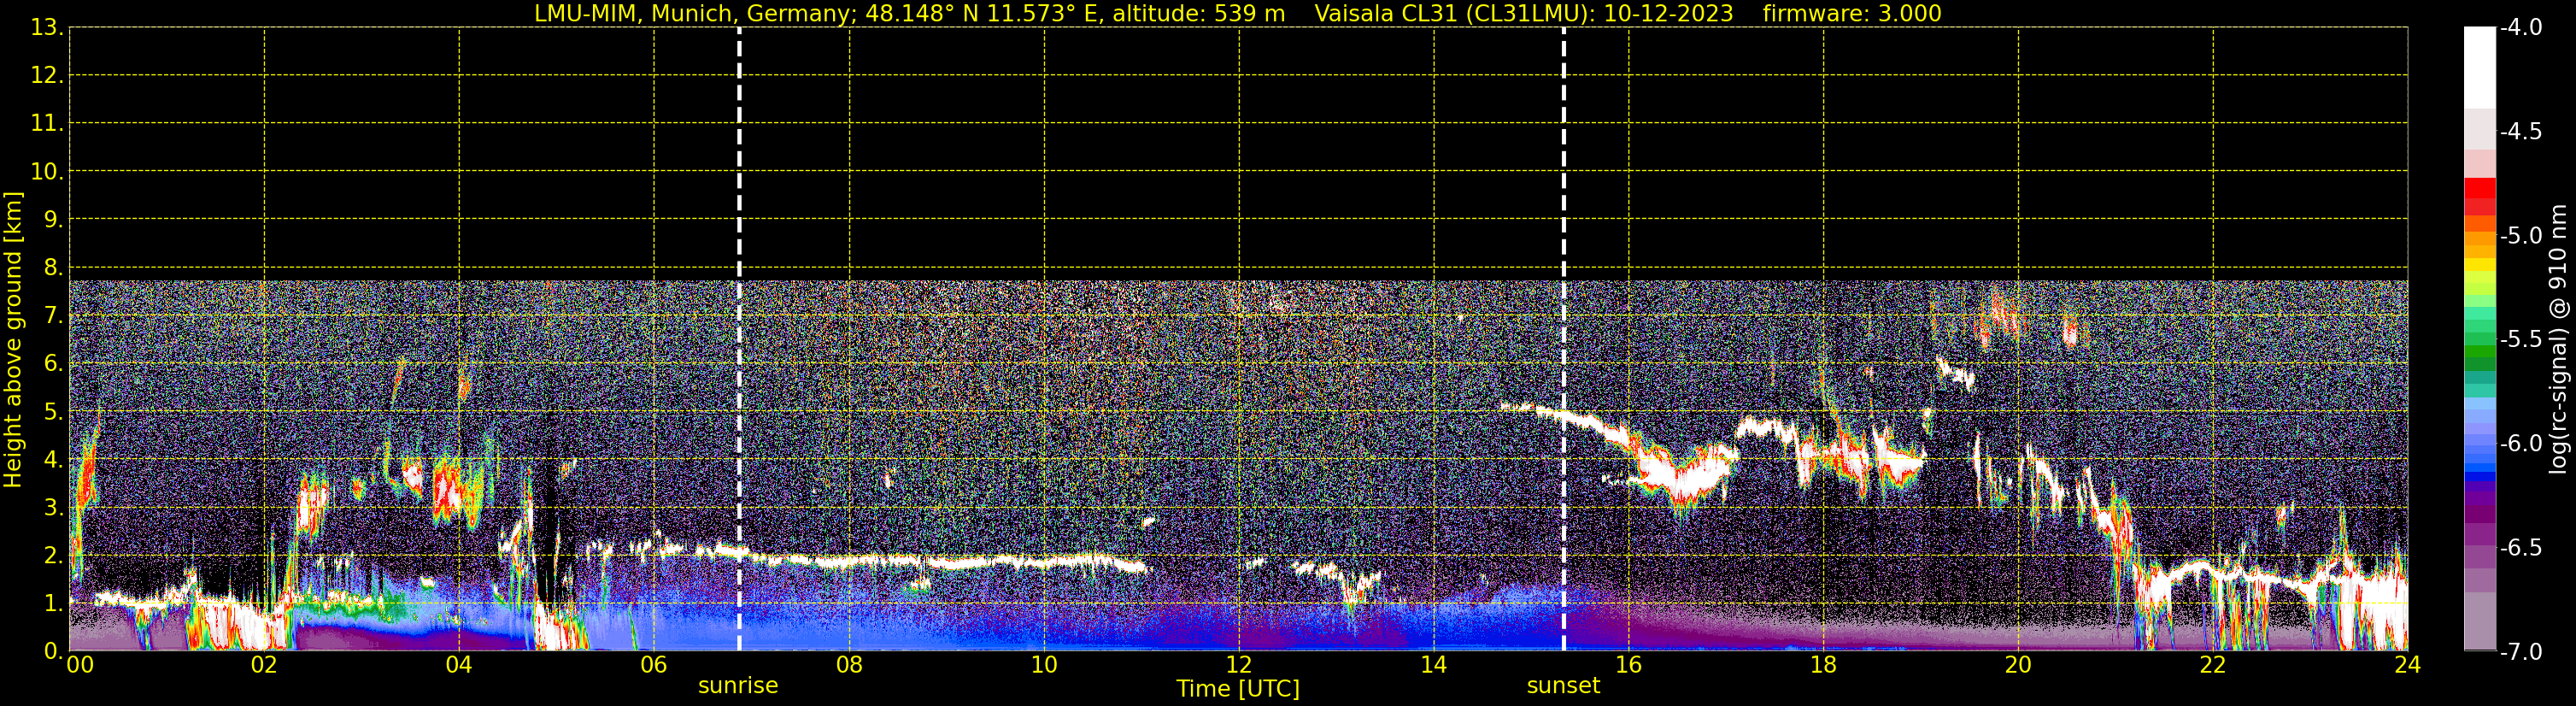
Task: Pick the dark blue segment of the colorbar
Action: (x=2479, y=477)
